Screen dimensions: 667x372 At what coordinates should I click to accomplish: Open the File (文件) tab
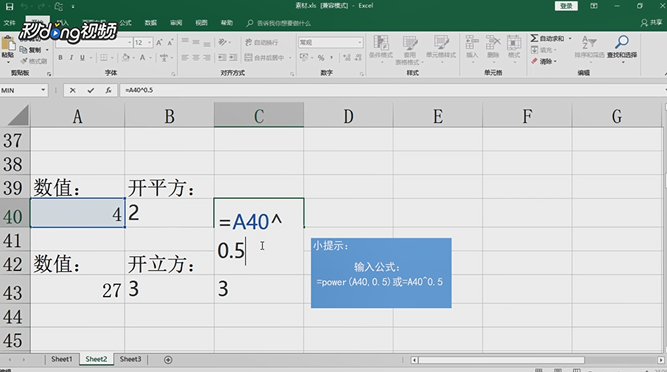pyautogui.click(x=9, y=23)
